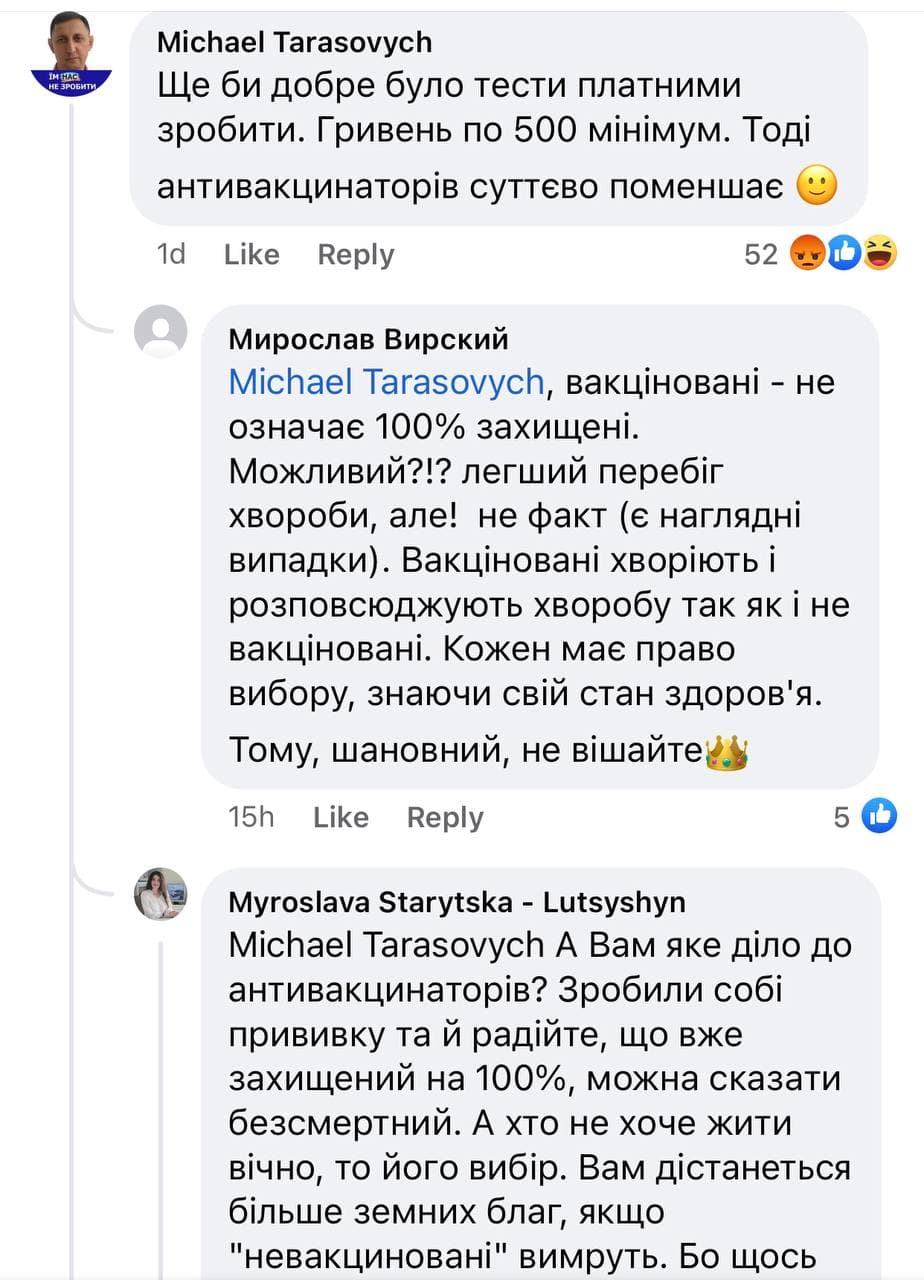Open the blue Michael Tarasovych mention link
The height and width of the screenshot is (1280, 924).
point(386,382)
